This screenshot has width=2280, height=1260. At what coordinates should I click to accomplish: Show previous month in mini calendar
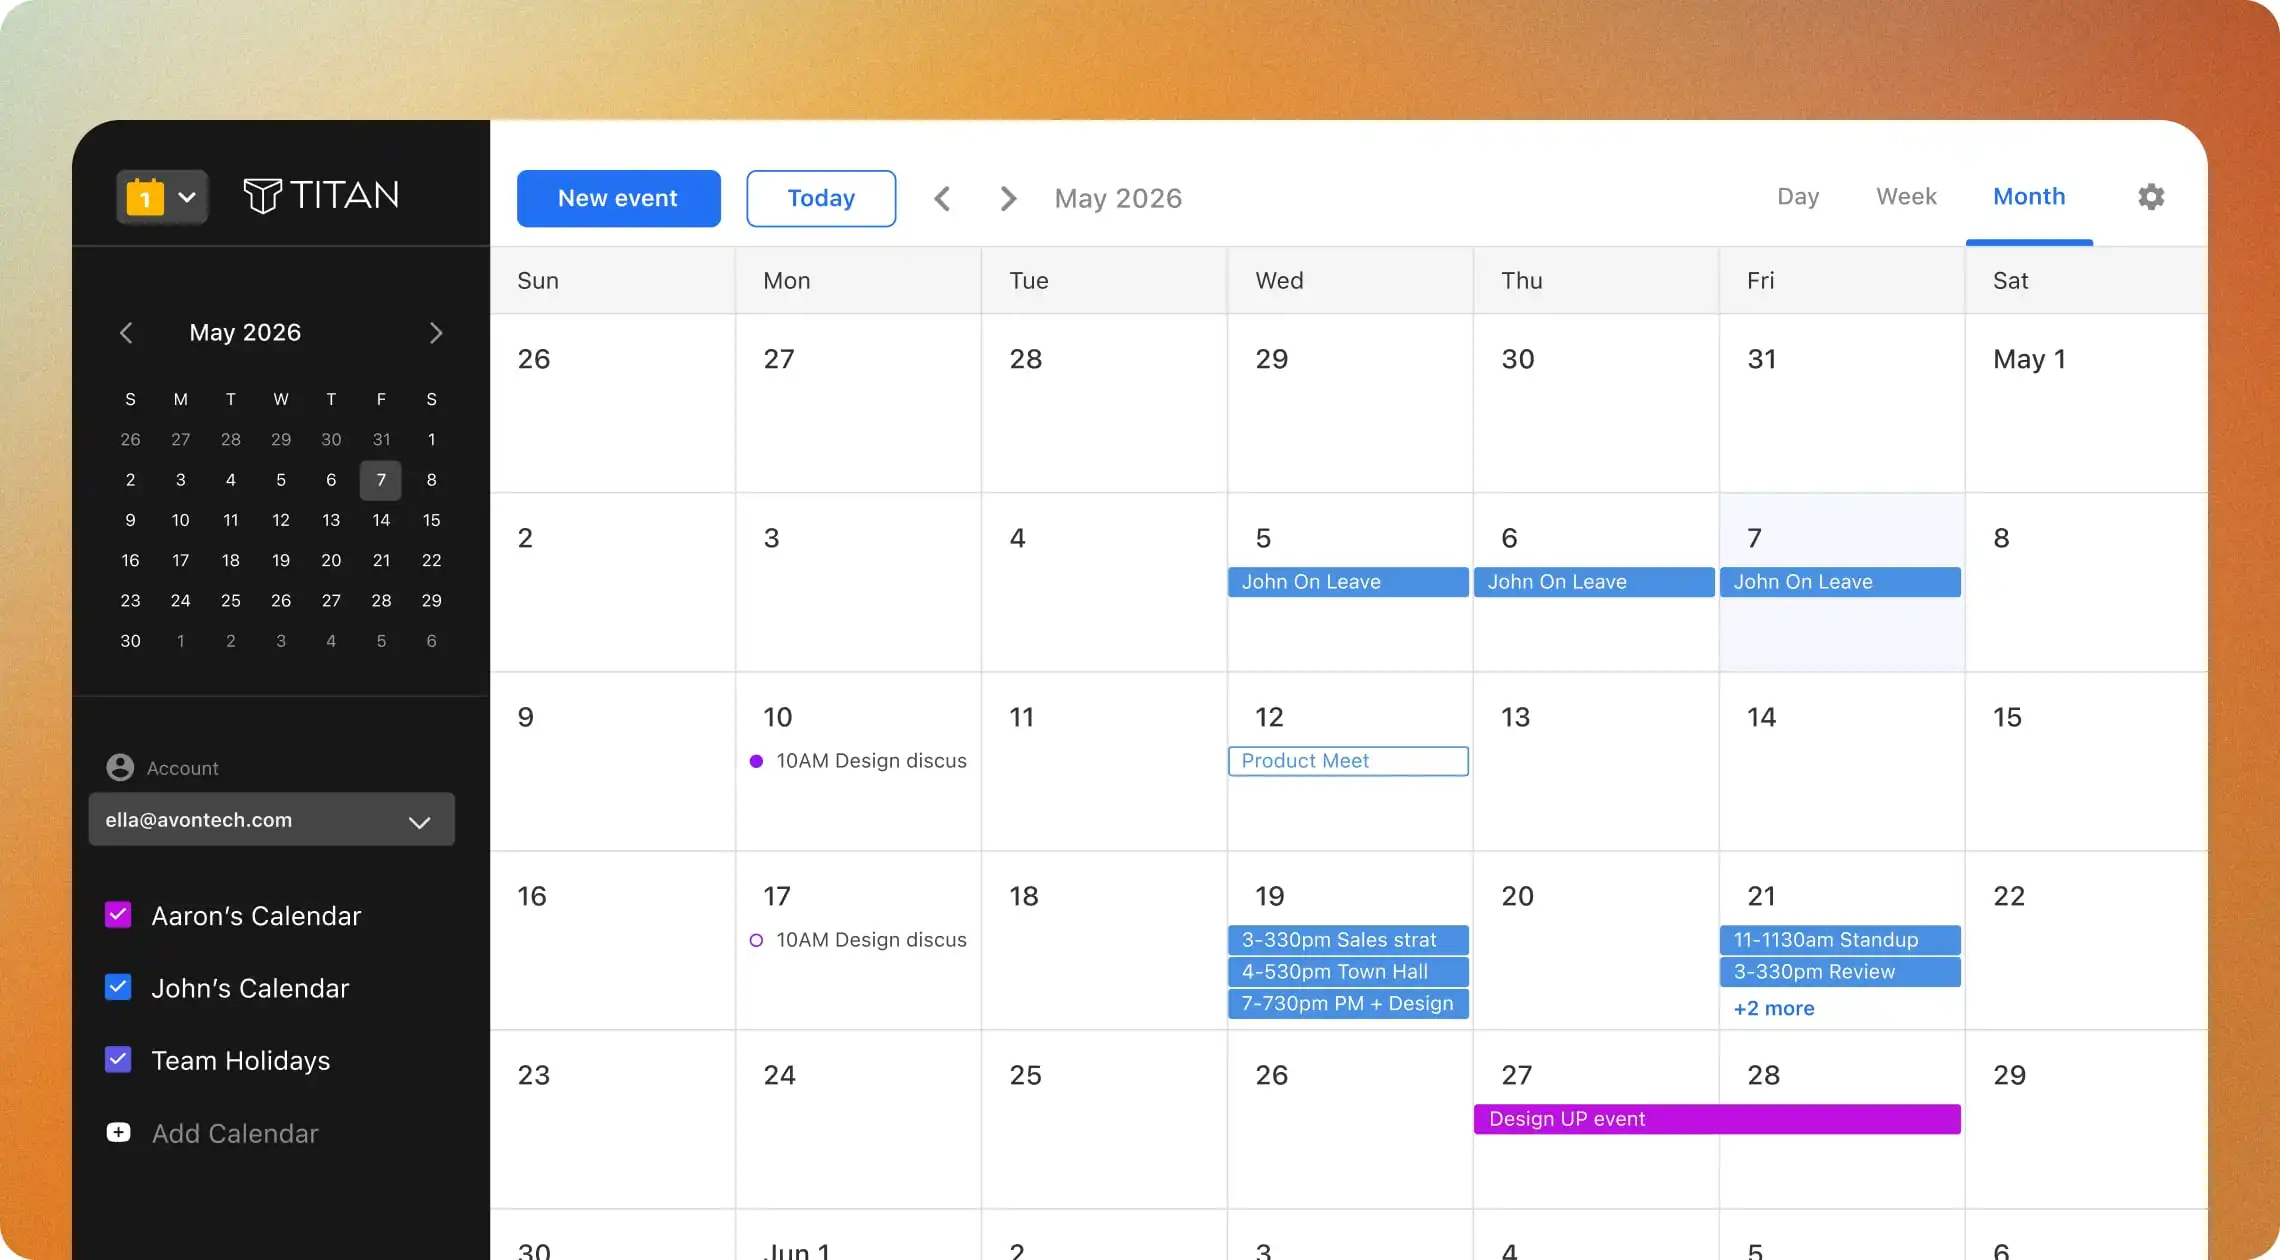coord(126,333)
